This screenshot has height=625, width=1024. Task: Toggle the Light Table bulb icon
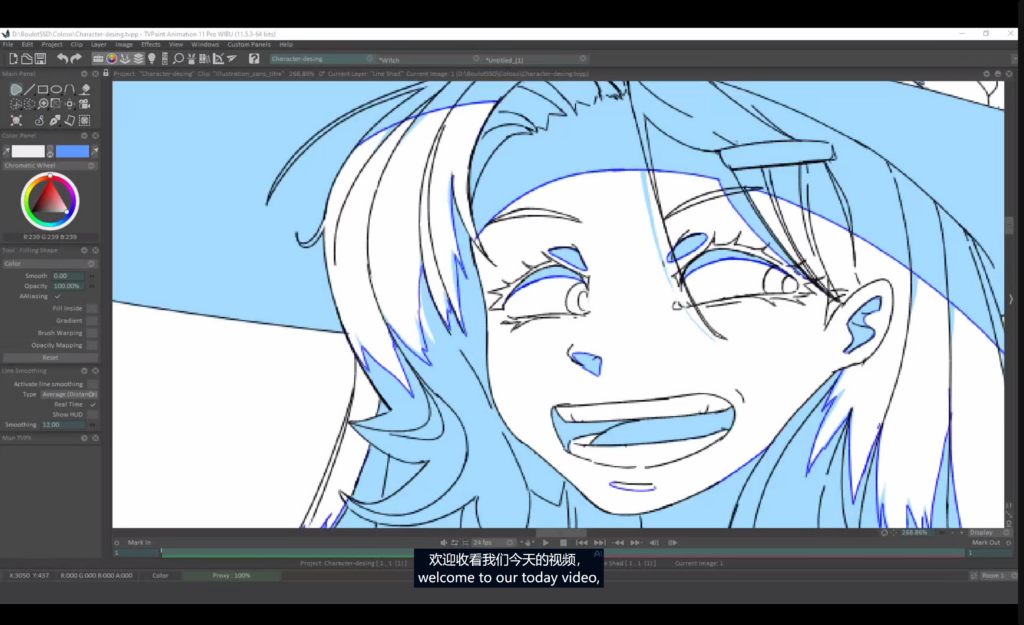click(x=152, y=59)
